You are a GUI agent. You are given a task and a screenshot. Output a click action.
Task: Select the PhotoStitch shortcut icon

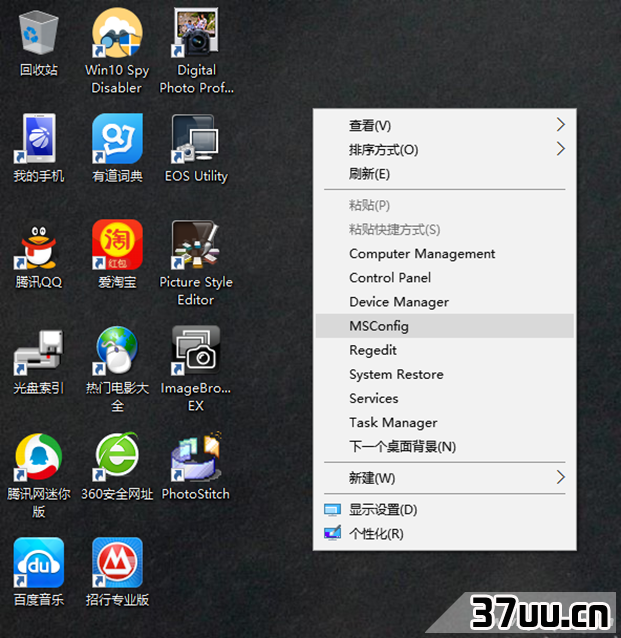[196, 457]
